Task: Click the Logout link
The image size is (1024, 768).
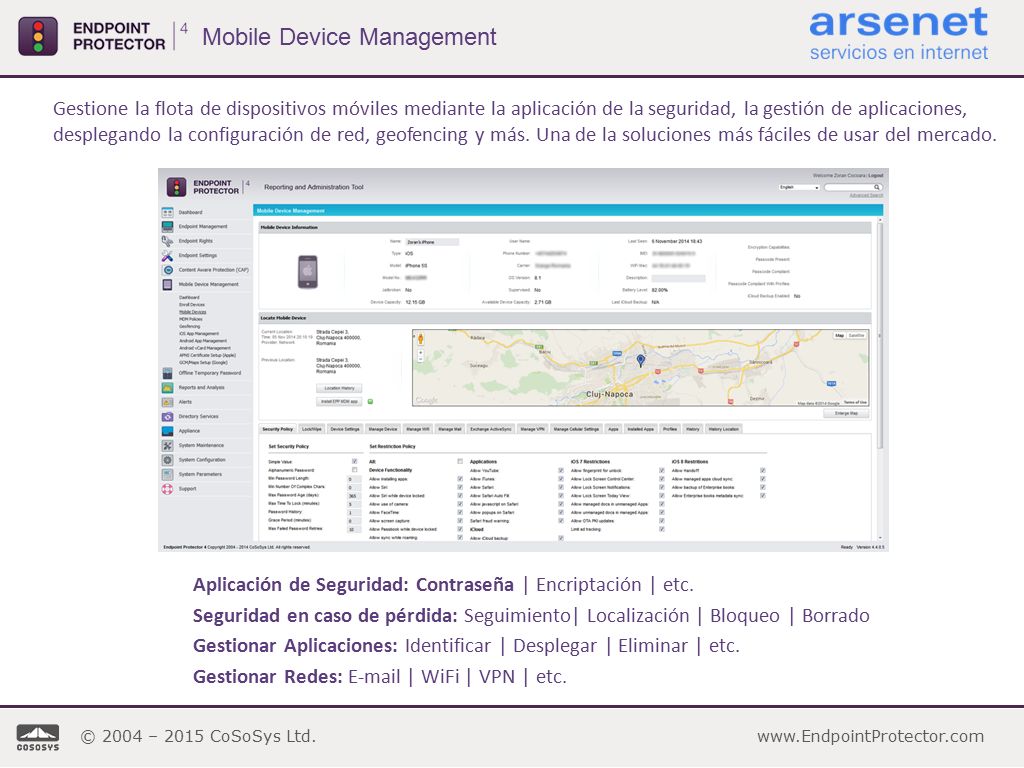Action: (x=876, y=176)
